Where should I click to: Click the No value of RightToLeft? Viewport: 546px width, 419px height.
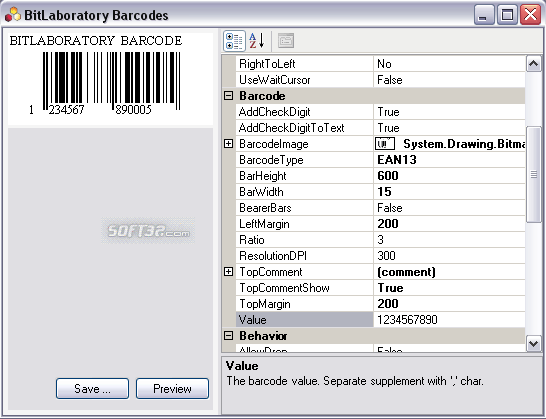(384, 64)
